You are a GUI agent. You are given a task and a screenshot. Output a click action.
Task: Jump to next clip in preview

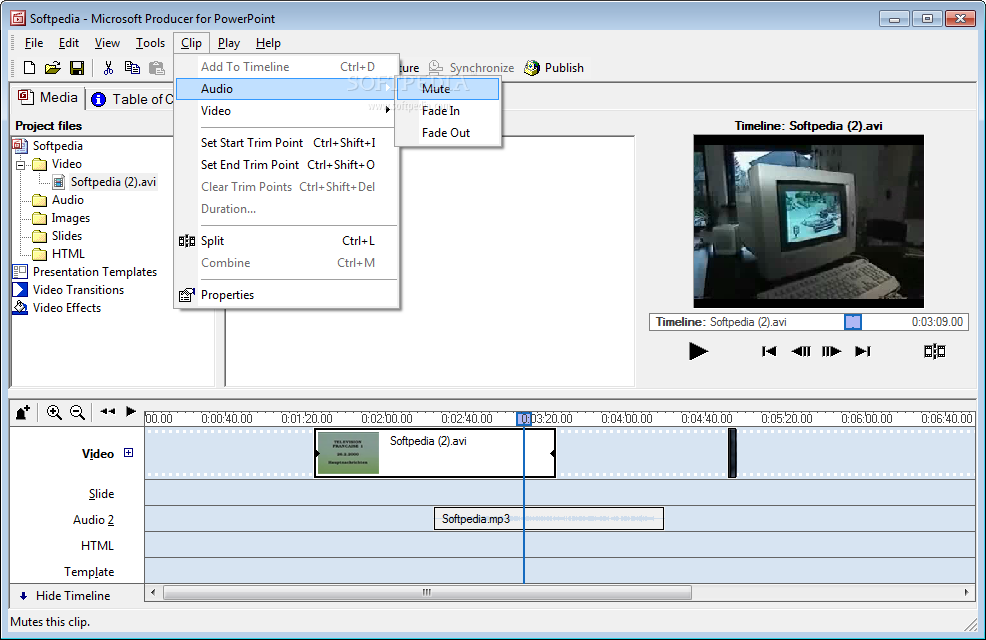[x=863, y=351]
